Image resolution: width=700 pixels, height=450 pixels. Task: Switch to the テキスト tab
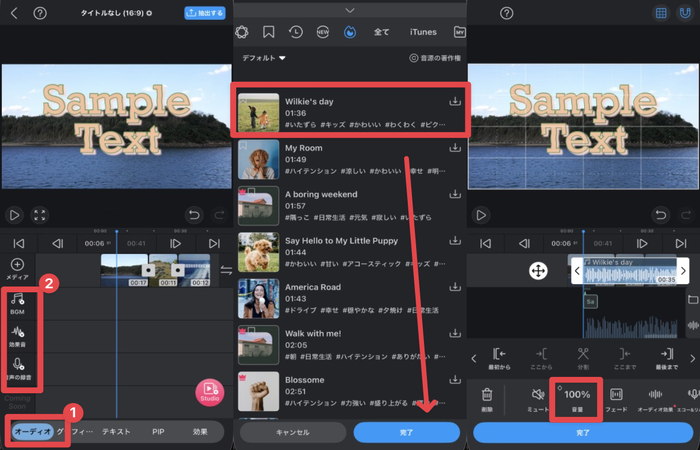pyautogui.click(x=117, y=432)
